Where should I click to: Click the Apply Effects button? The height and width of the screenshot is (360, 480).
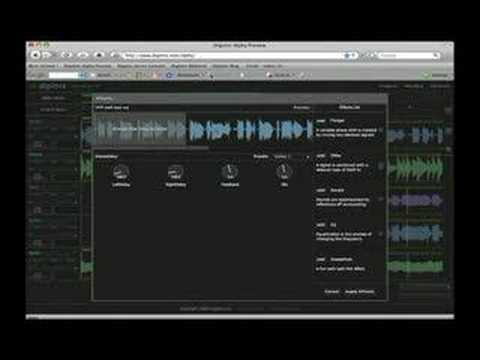tap(360, 292)
